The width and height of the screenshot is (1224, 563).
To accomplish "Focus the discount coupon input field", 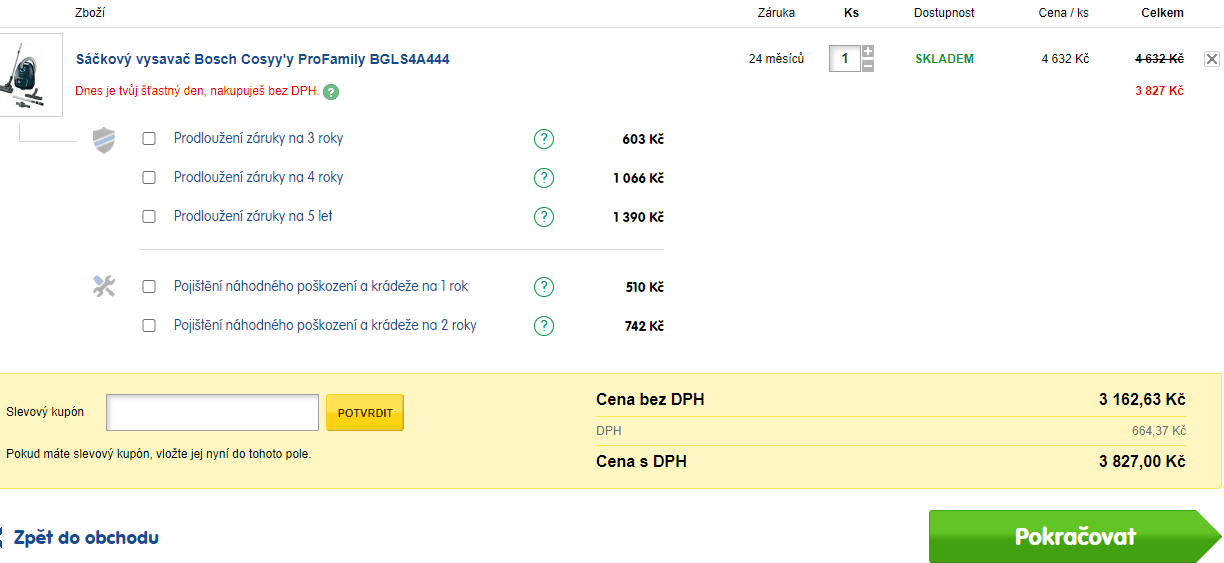I will 213,412.
